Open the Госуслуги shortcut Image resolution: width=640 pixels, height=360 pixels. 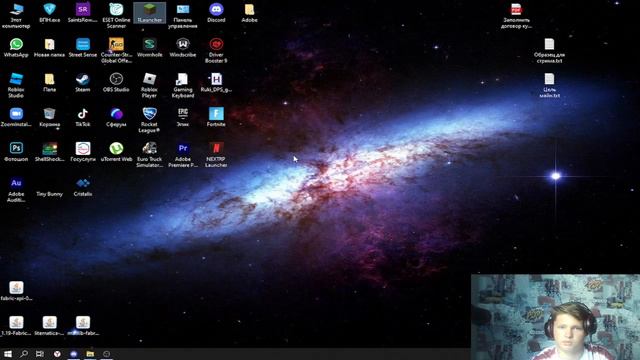82,151
